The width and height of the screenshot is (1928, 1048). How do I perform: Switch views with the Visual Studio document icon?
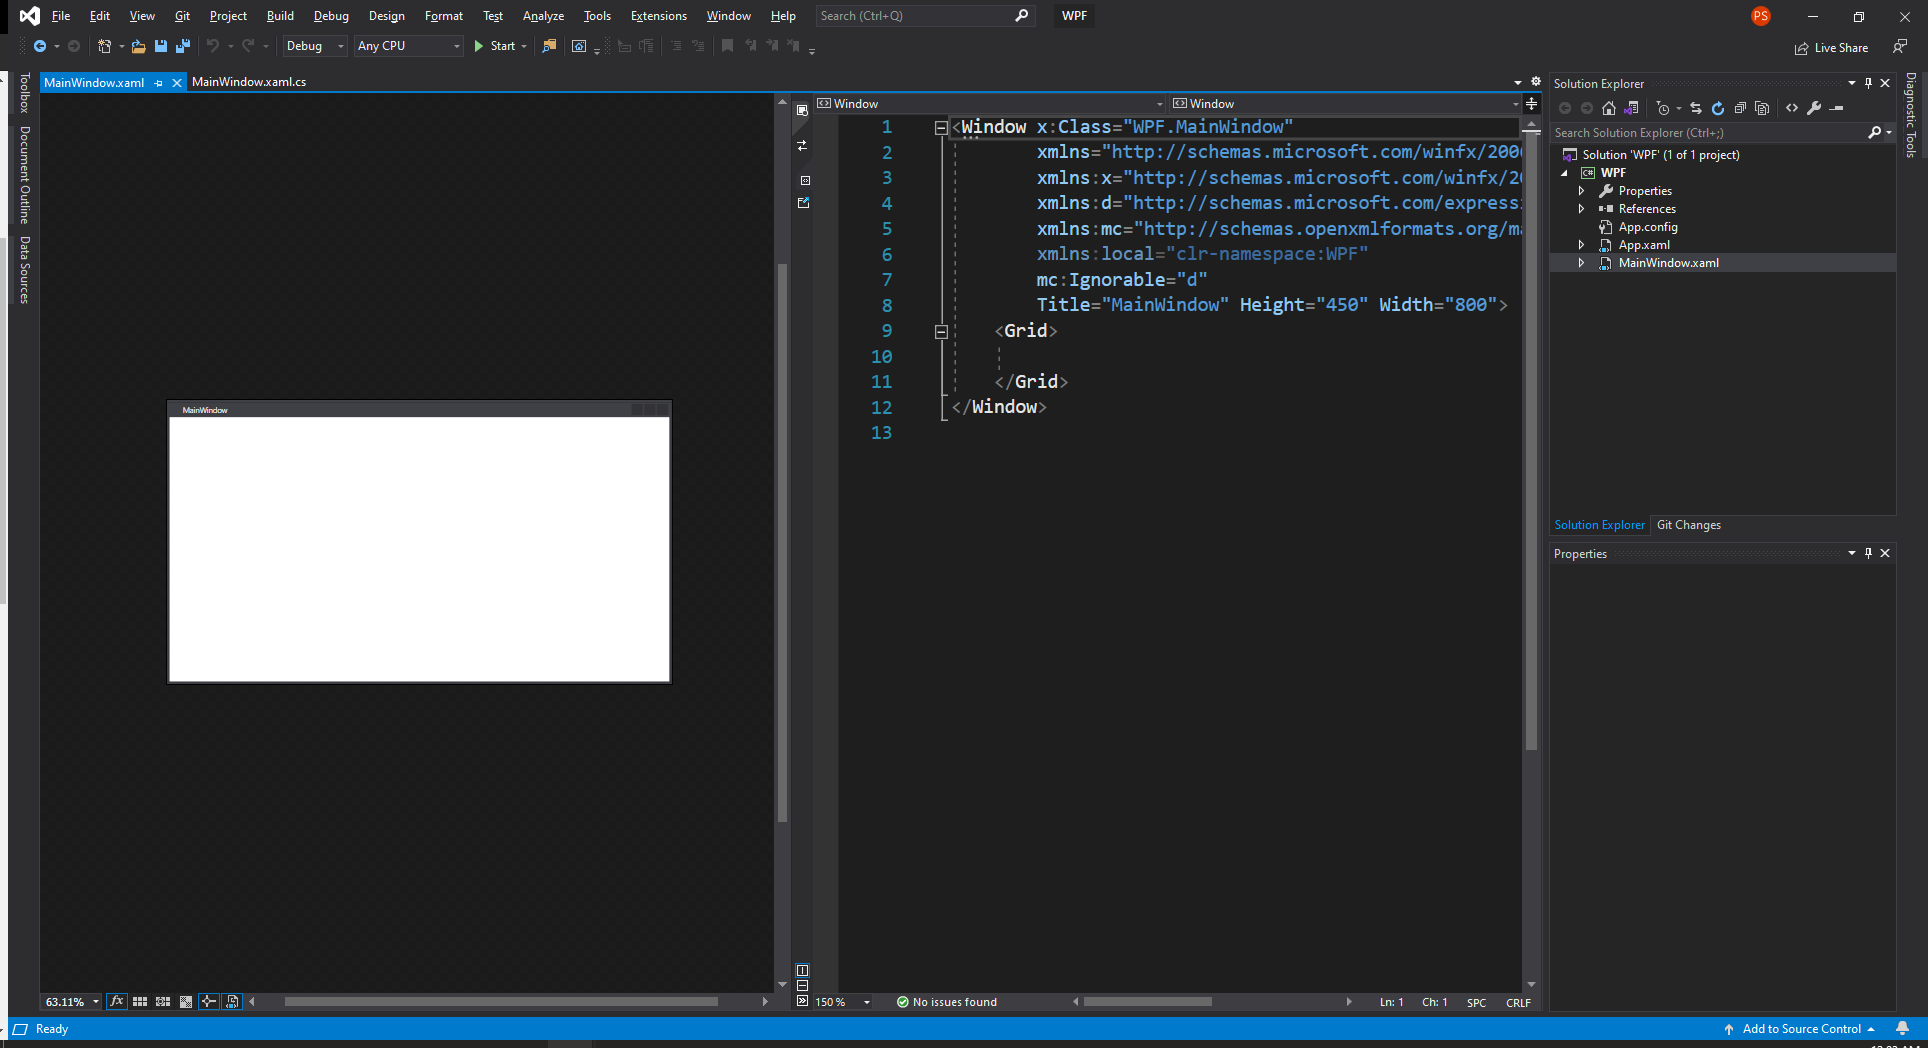pos(1631,108)
